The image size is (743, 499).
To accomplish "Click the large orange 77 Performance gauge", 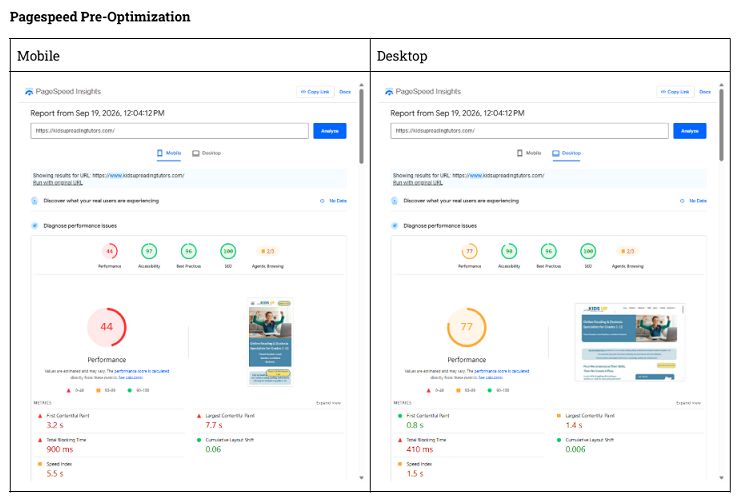I will [467, 327].
